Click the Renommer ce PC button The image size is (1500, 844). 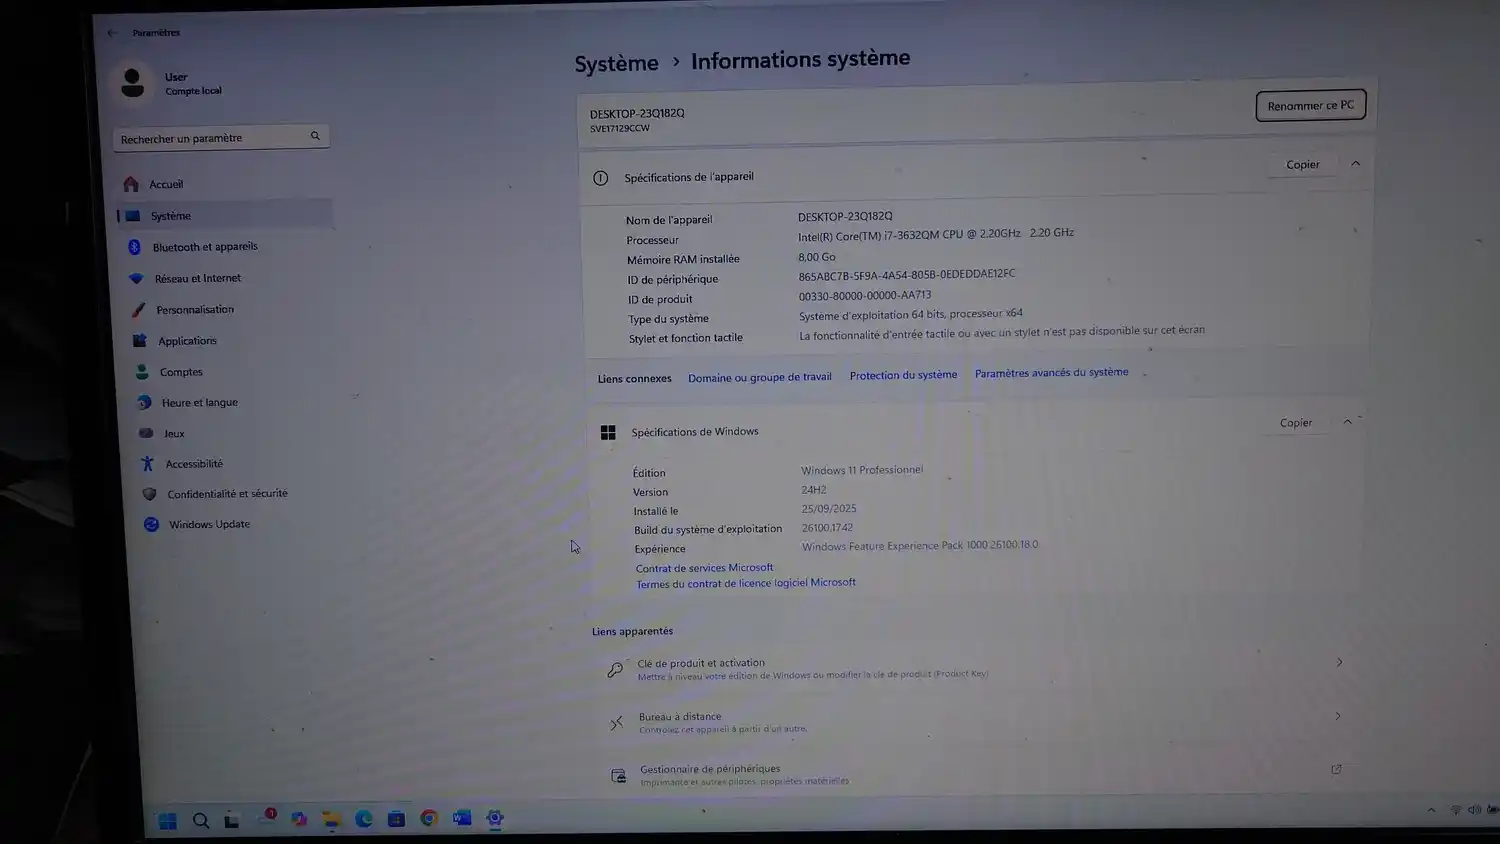click(1310, 106)
